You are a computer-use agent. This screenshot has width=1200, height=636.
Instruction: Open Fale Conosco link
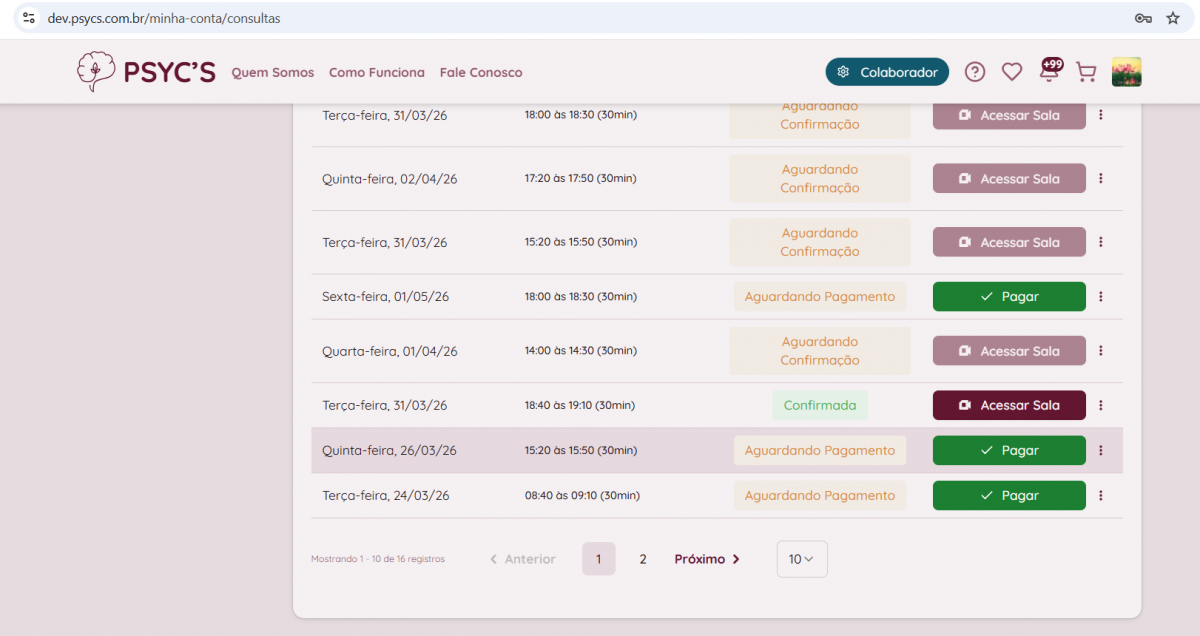[x=481, y=72]
